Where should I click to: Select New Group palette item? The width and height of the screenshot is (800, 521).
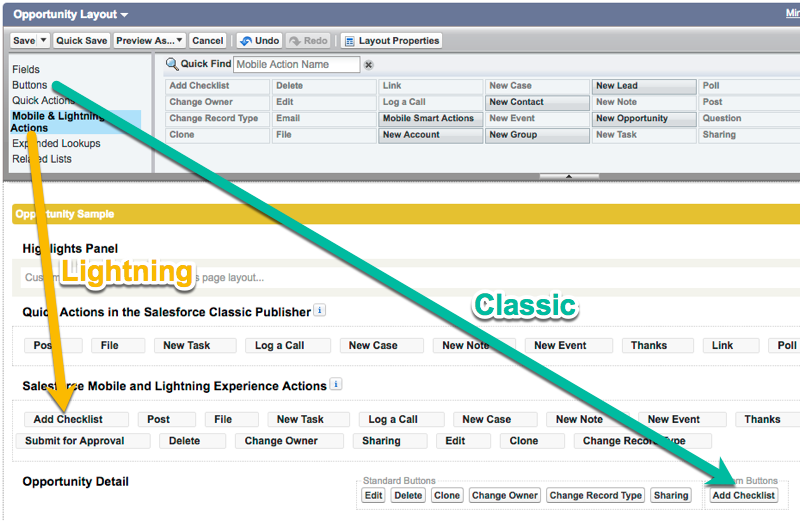point(537,135)
